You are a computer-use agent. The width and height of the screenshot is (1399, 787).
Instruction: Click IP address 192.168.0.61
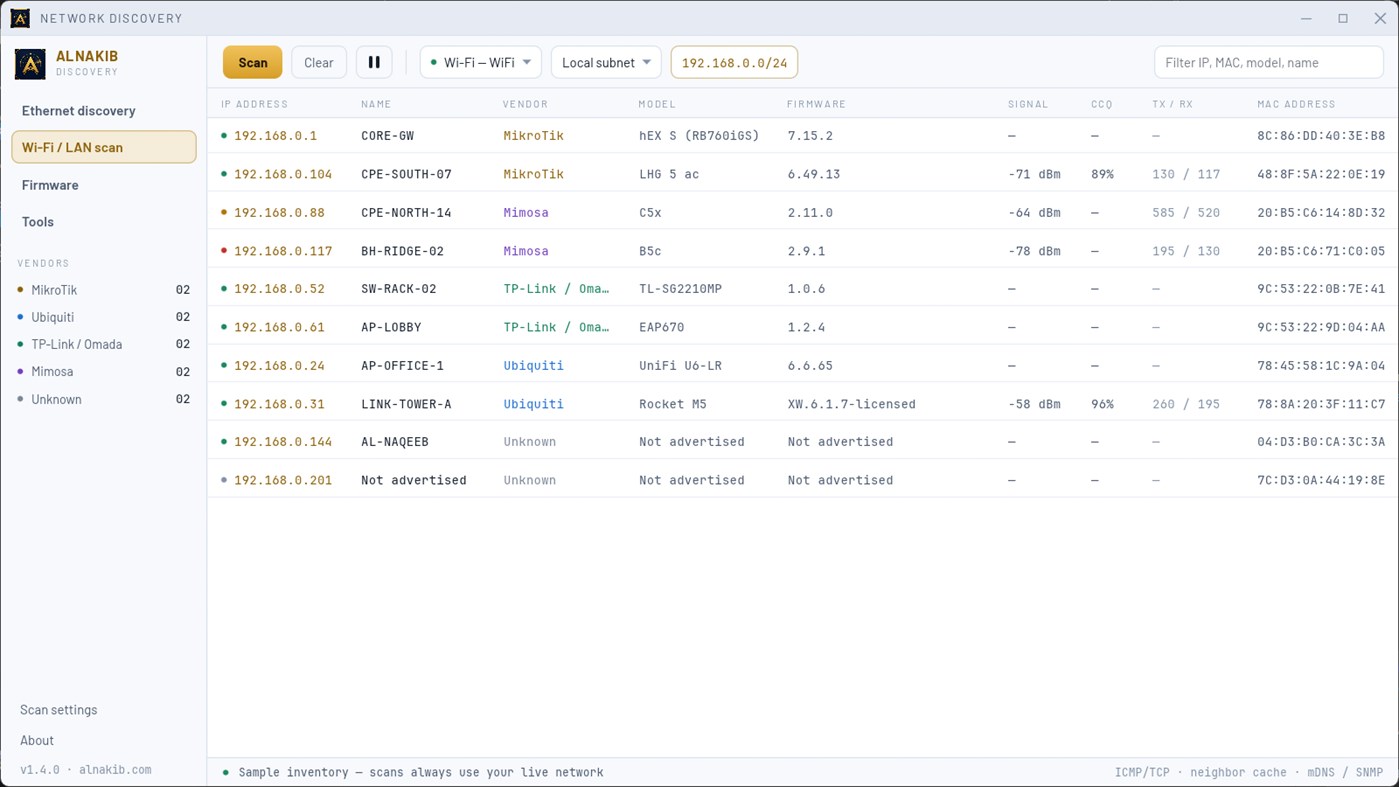[279, 327]
